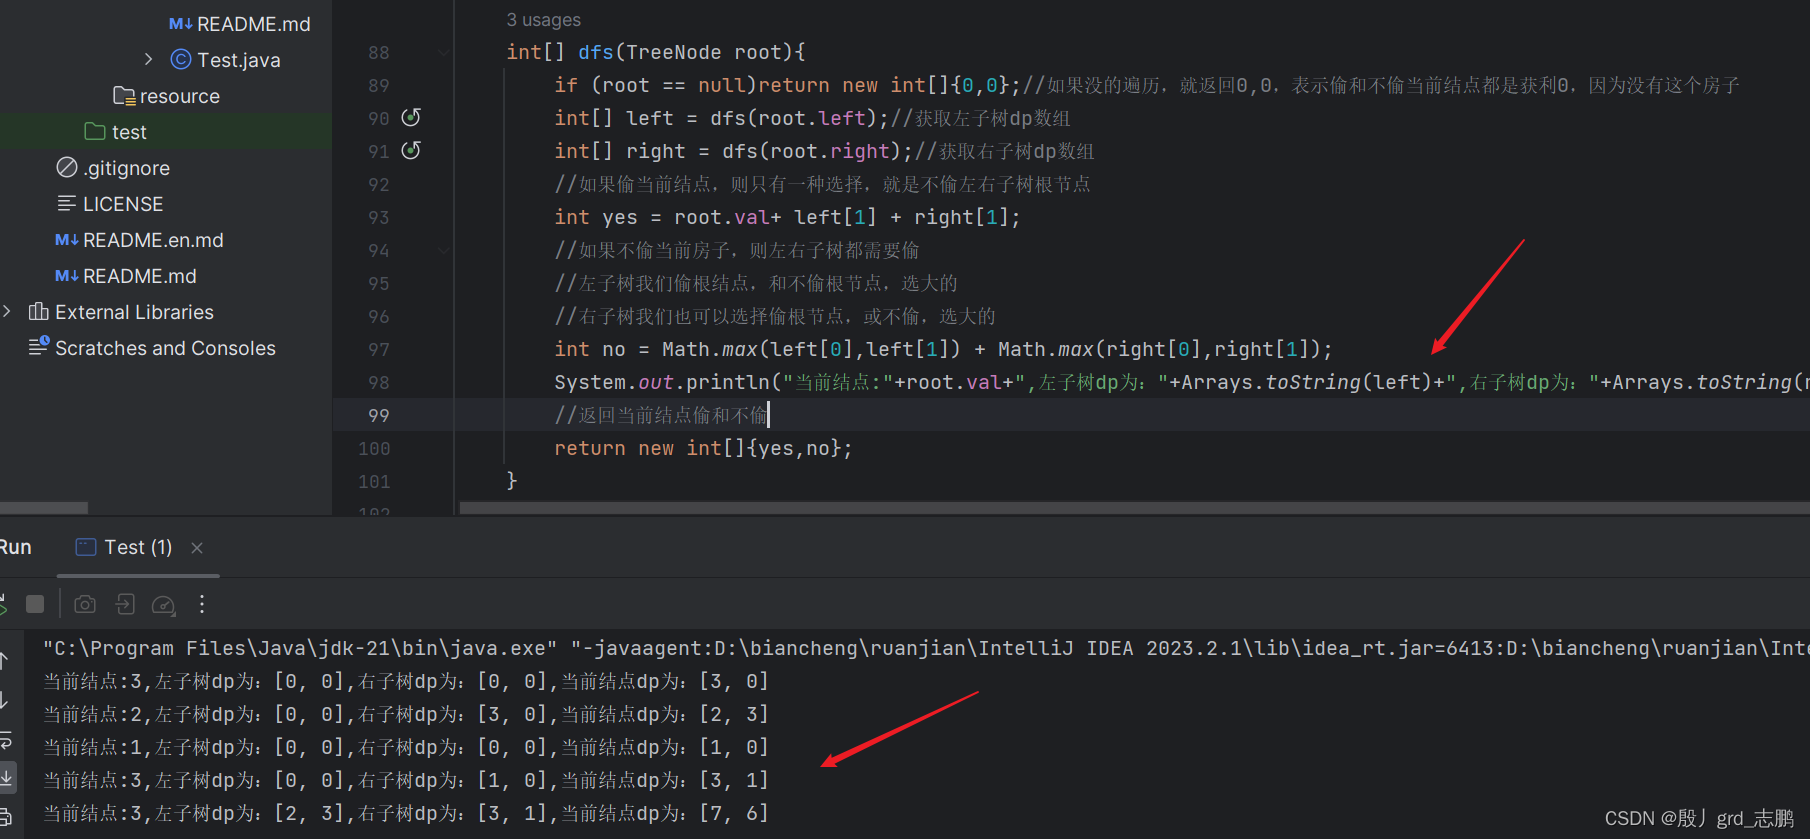Screen dimensions: 1810x839
Task: Toggle fold marker at line 94
Action: 443,250
